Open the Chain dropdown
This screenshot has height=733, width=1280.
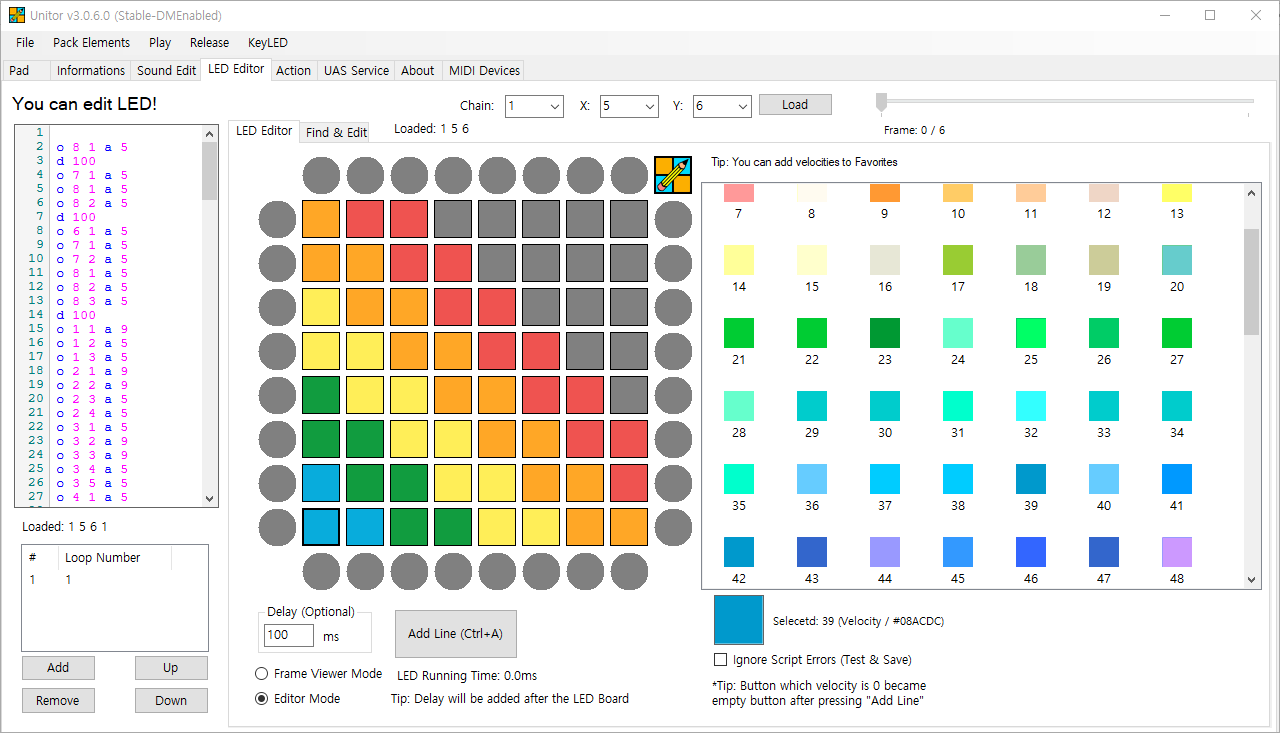(534, 106)
